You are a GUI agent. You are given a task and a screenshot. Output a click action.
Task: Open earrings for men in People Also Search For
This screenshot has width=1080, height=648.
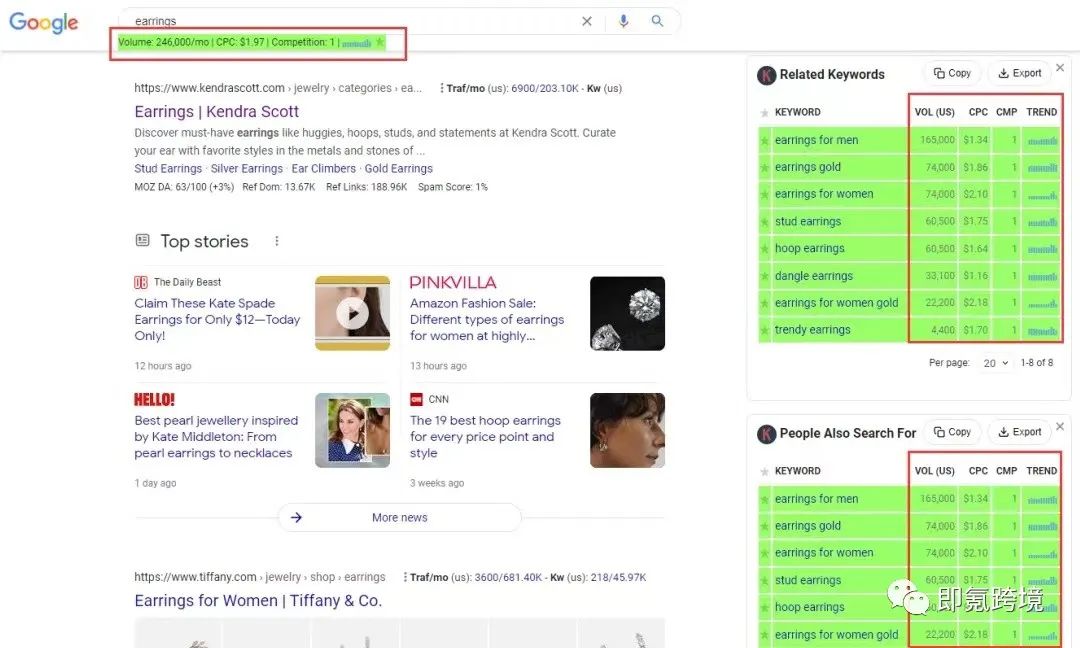(x=816, y=499)
